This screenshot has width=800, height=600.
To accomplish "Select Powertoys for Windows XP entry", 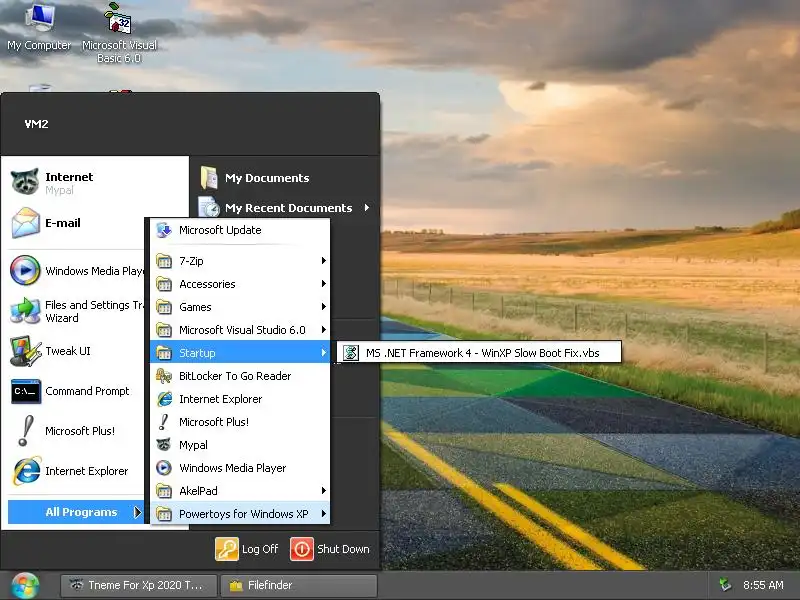I will [x=240, y=514].
